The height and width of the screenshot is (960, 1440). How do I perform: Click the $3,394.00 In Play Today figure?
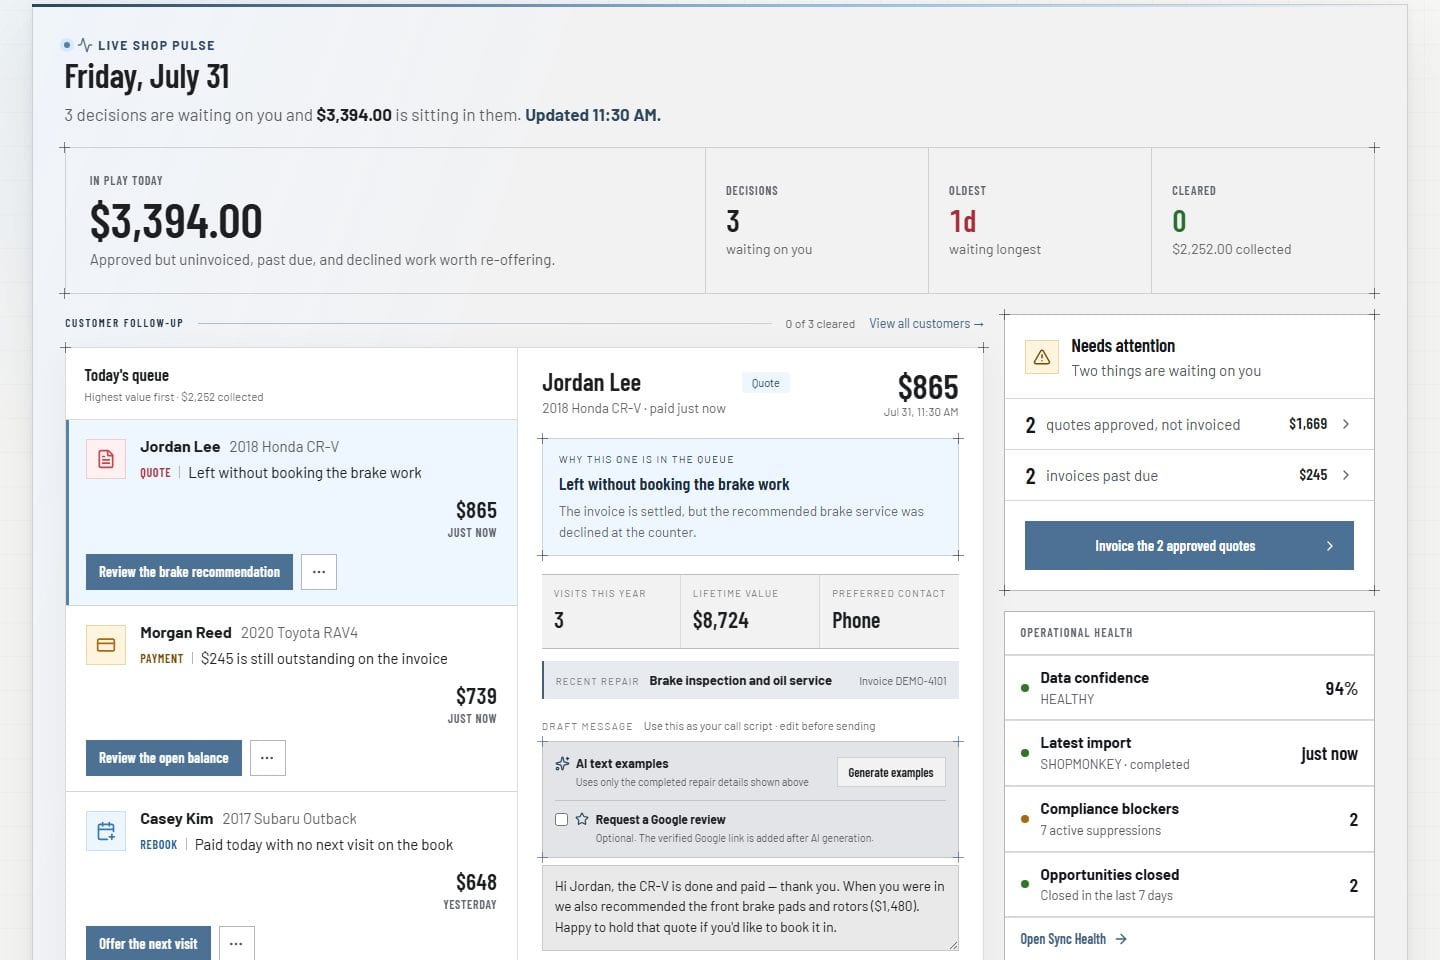pos(176,221)
